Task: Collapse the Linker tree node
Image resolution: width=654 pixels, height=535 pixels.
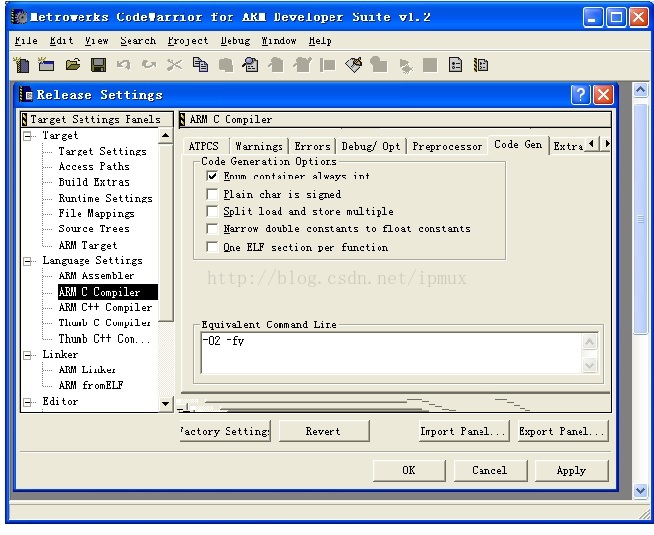Action: (x=28, y=355)
